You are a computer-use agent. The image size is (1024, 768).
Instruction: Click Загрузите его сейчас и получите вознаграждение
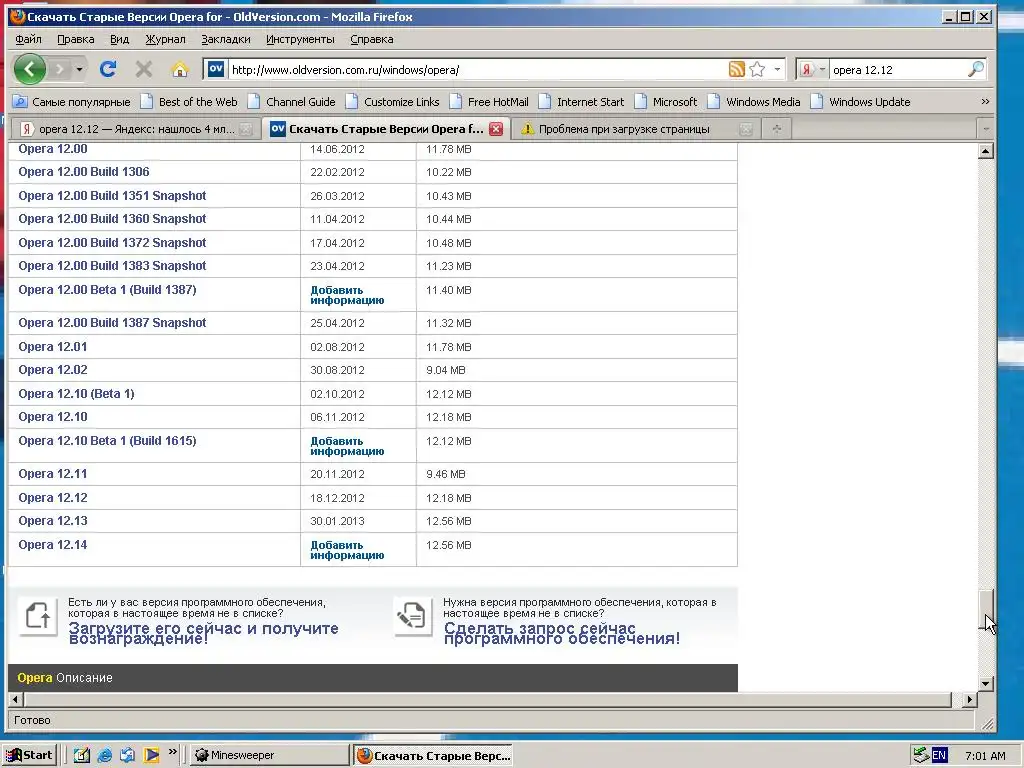pos(203,633)
